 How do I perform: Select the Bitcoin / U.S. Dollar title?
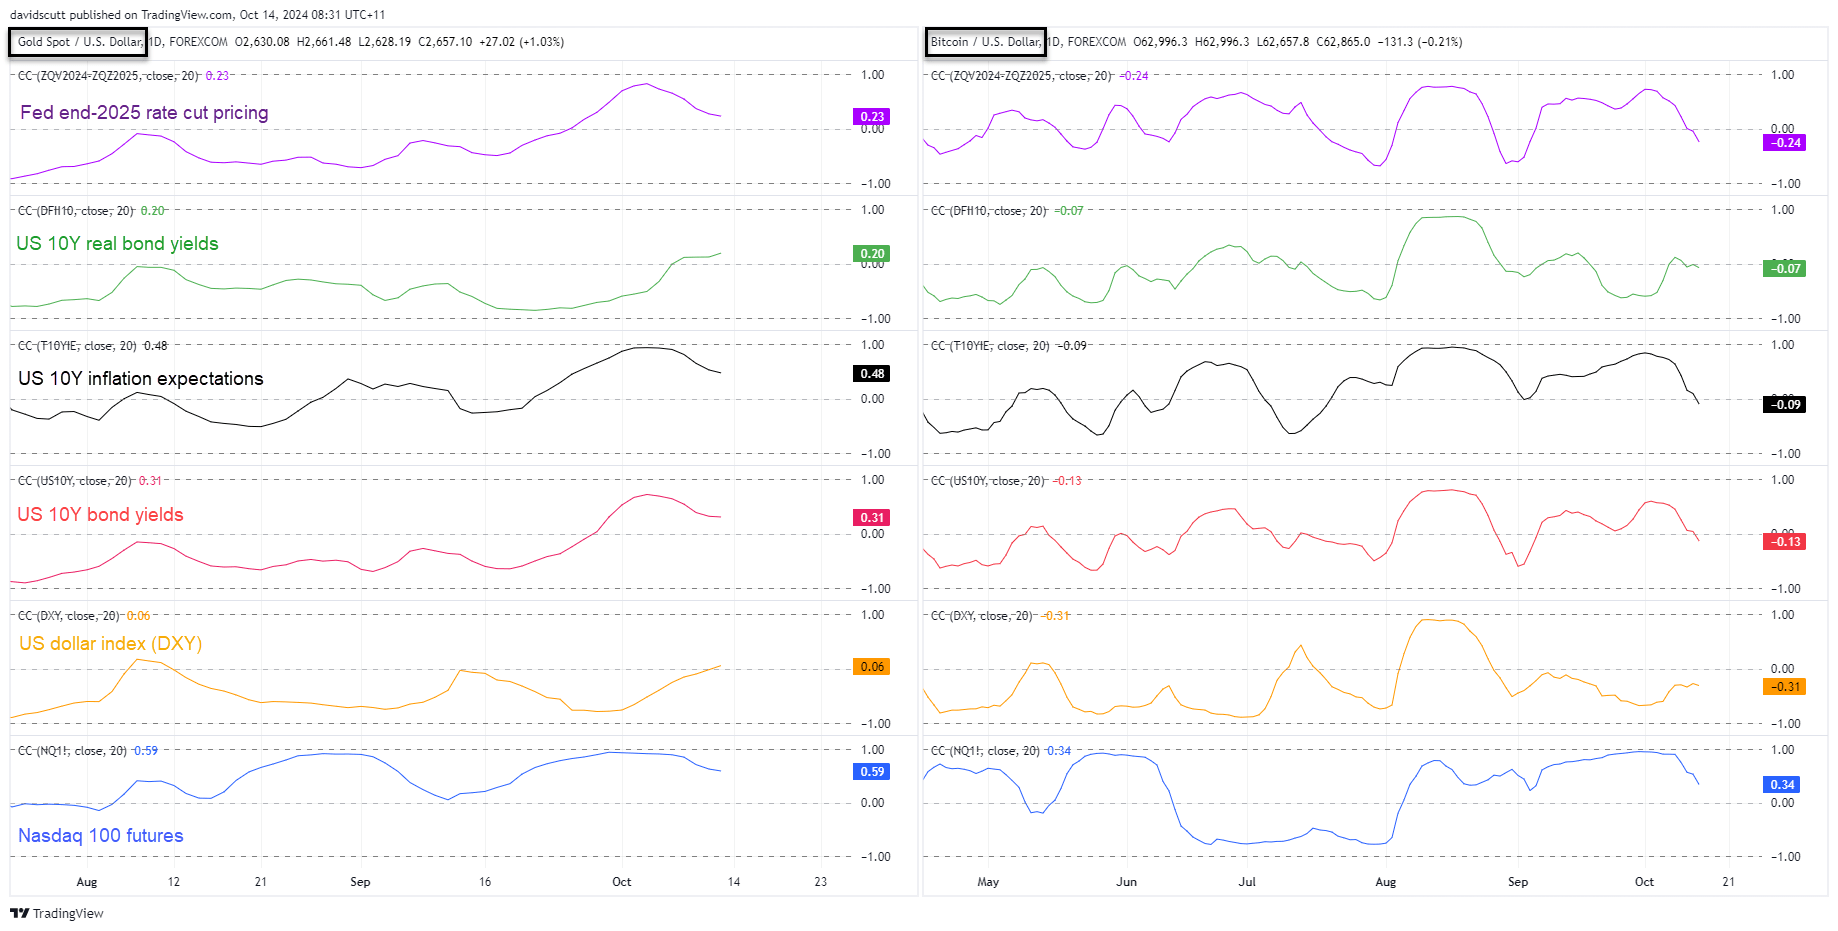click(x=986, y=42)
